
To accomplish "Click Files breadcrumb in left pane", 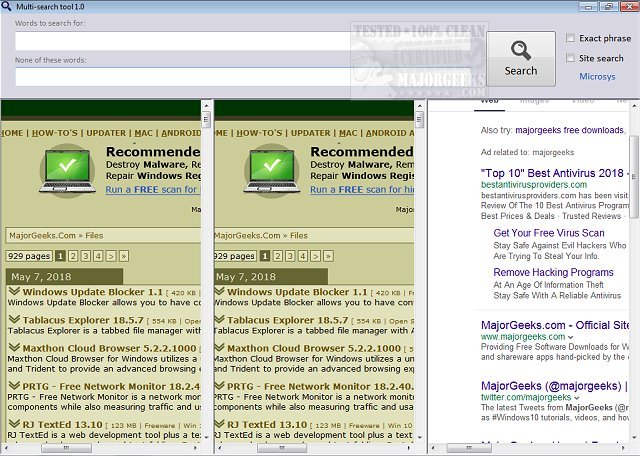I will [x=94, y=236].
